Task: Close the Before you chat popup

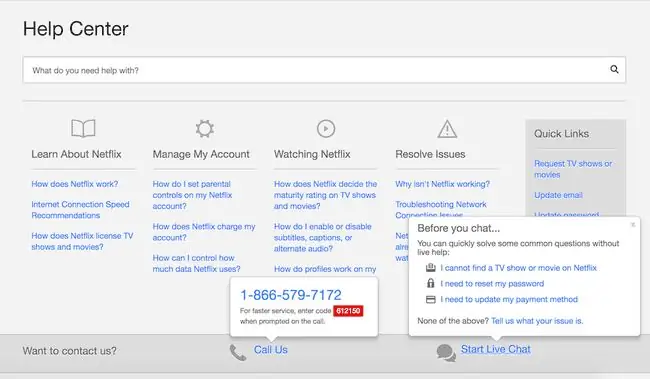Action: click(633, 225)
